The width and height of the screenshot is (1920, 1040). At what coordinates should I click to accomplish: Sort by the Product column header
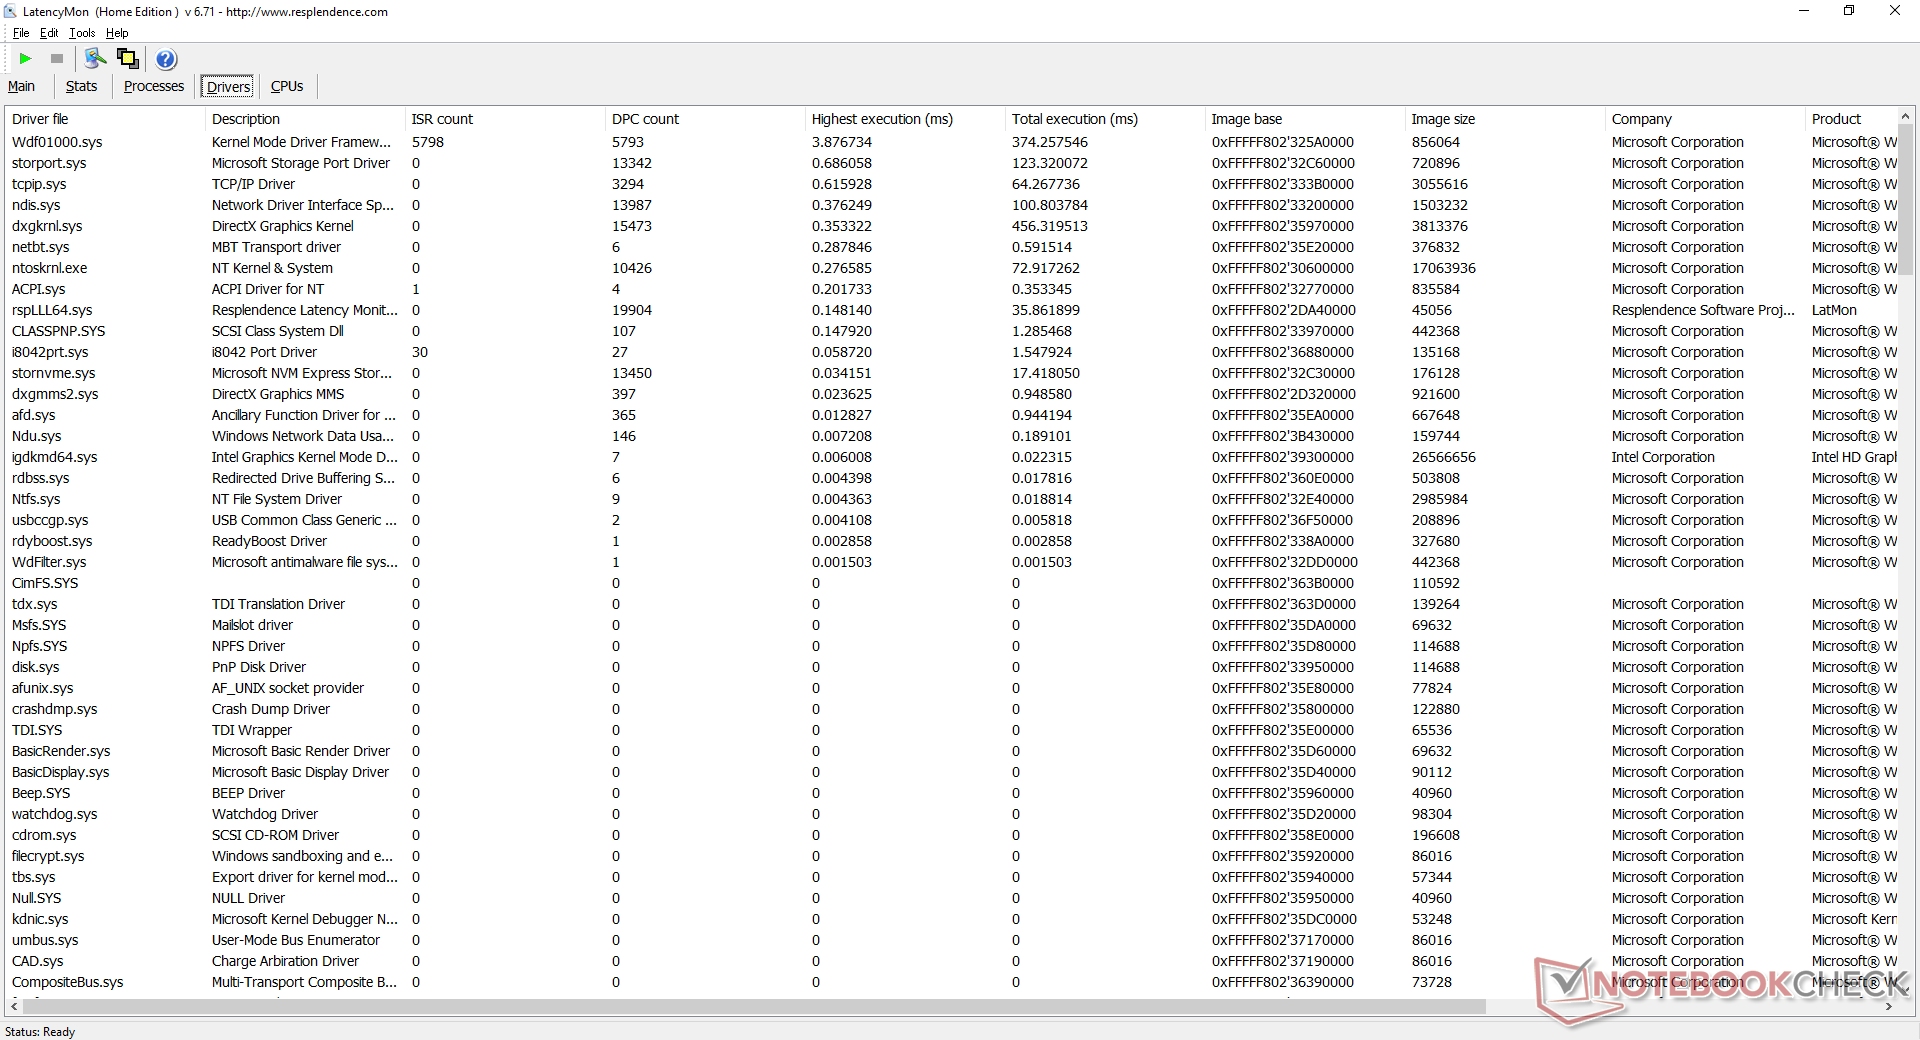[x=1851, y=119]
